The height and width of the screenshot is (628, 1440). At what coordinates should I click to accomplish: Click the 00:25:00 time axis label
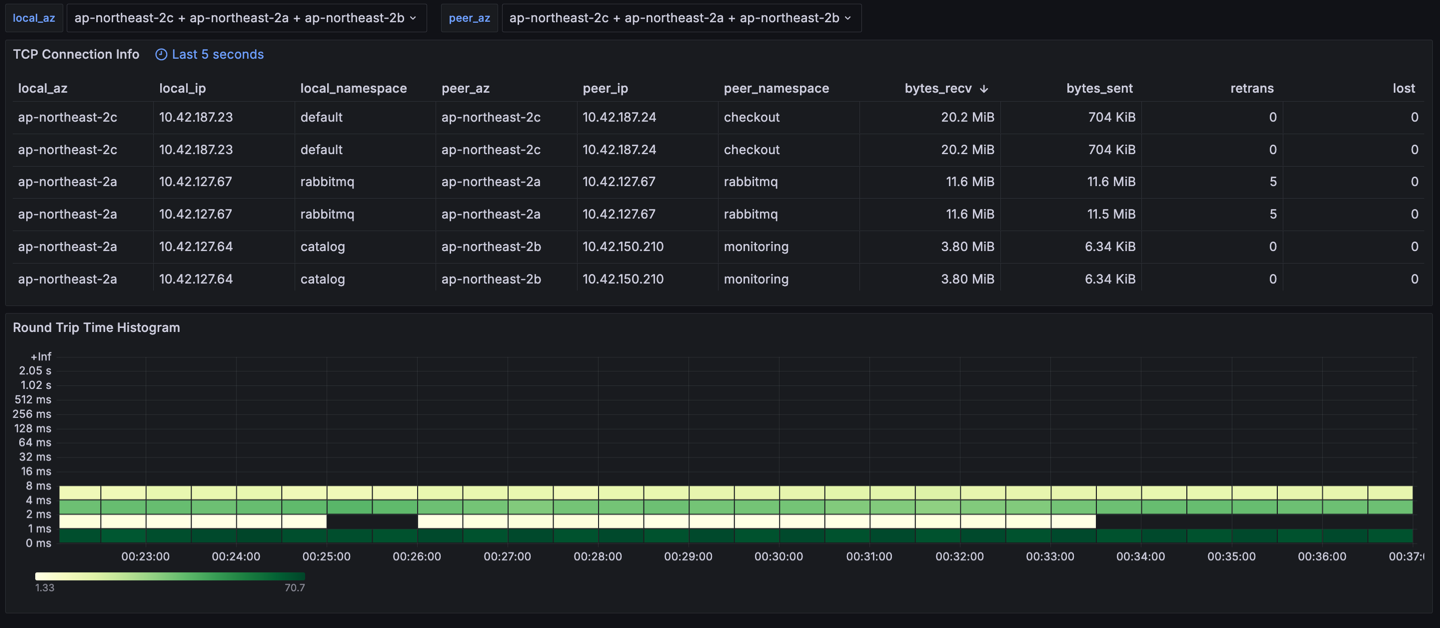pyautogui.click(x=326, y=557)
